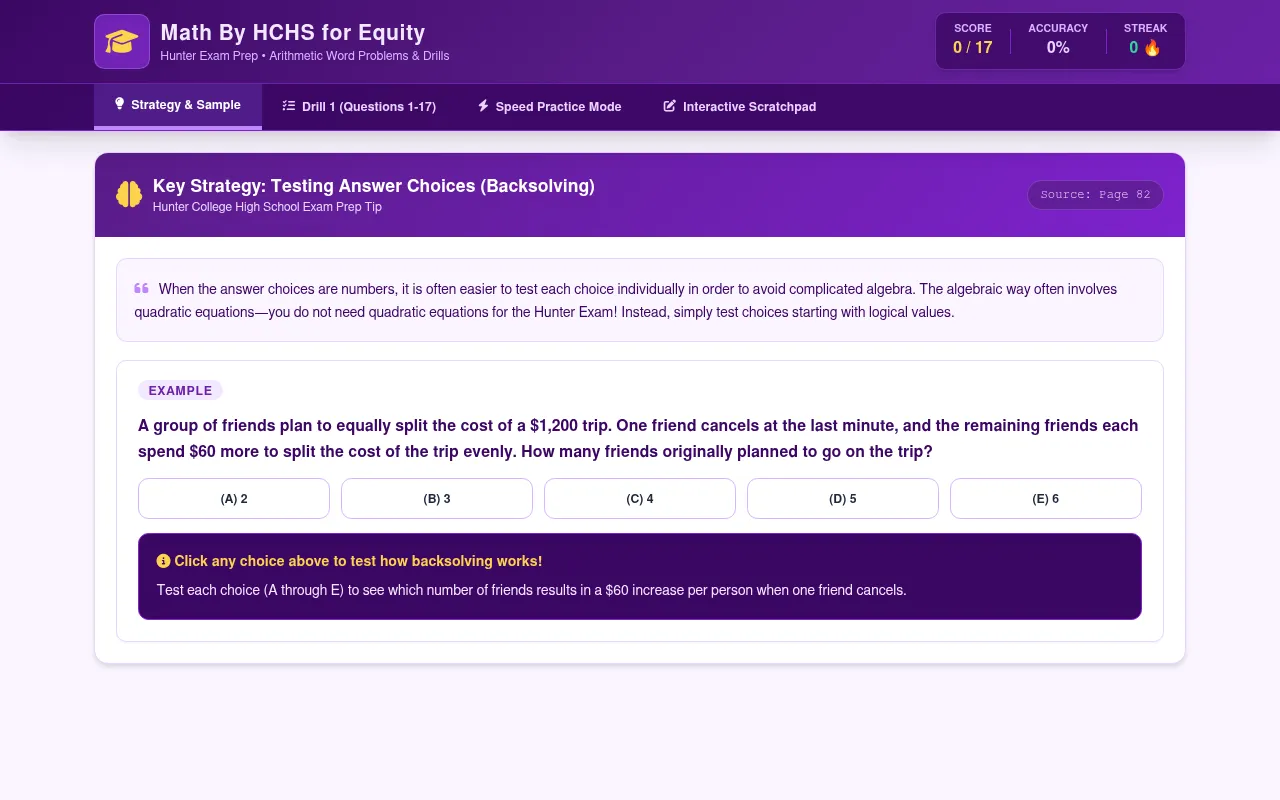Click the graduation cap logo icon
Screen dimensions: 1280x800
point(122,42)
